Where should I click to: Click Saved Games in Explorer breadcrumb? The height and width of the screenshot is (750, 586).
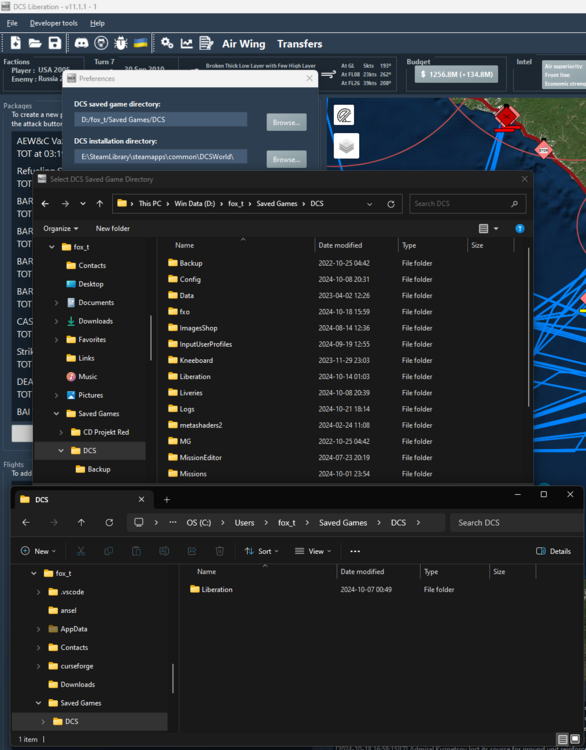point(343,522)
